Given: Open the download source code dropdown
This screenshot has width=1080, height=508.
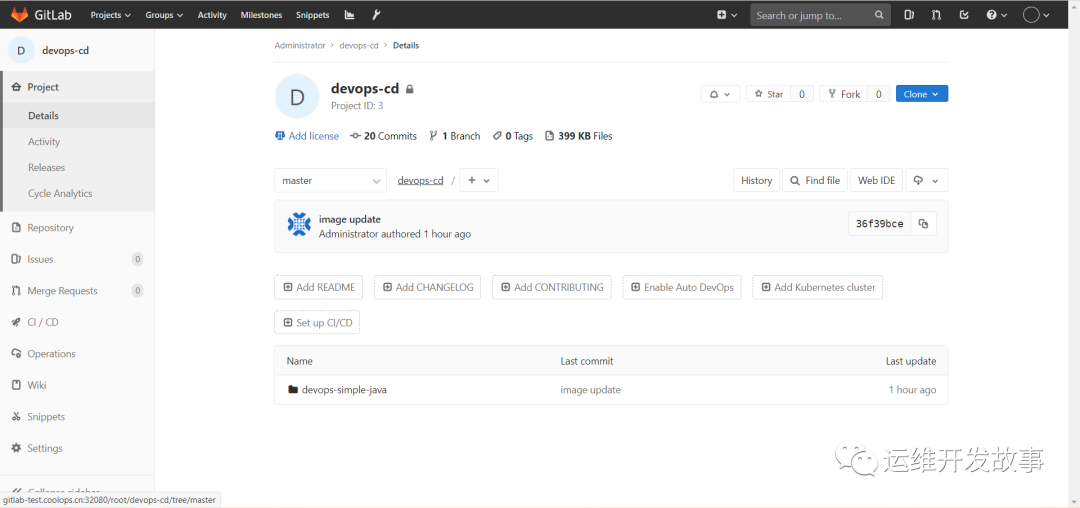Looking at the screenshot, I should coord(926,180).
